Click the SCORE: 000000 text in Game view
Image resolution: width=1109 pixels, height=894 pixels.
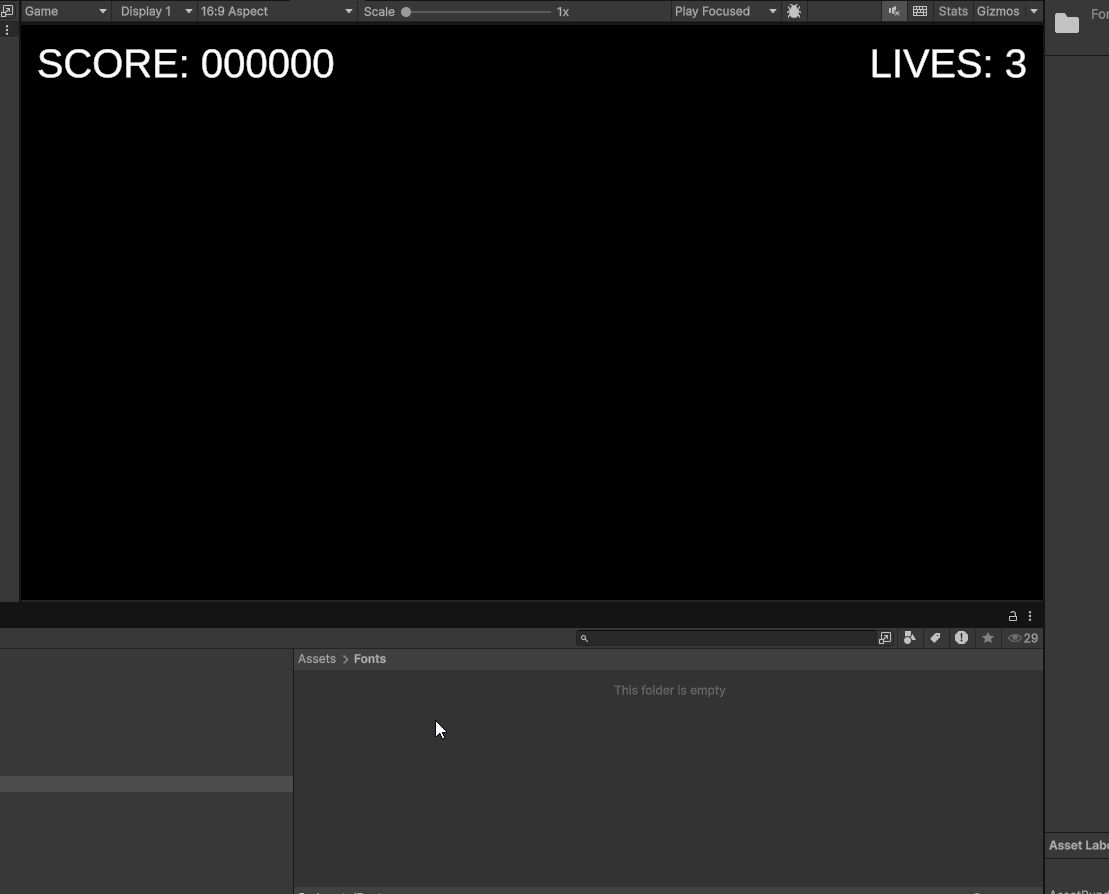point(185,64)
